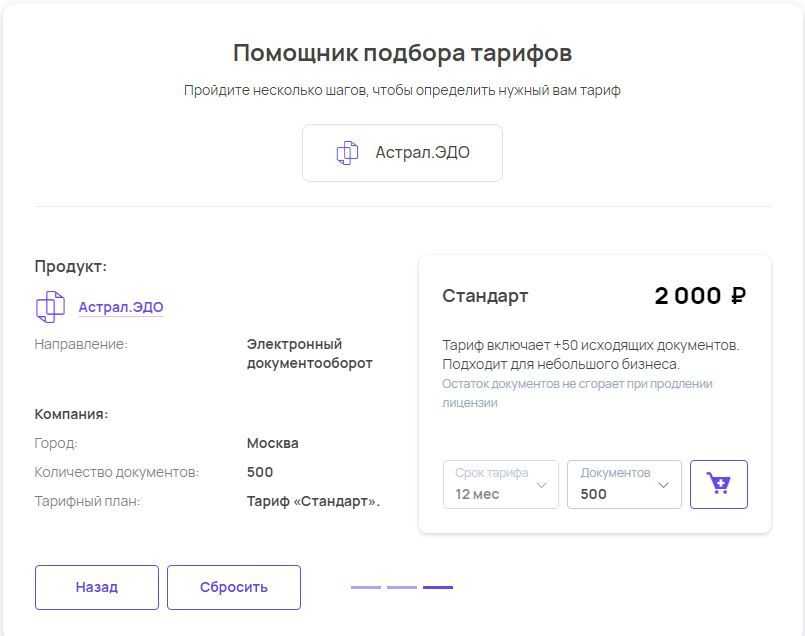Screen dimensions: 805x636
Task: Go back with the Назад button
Action: point(97,588)
